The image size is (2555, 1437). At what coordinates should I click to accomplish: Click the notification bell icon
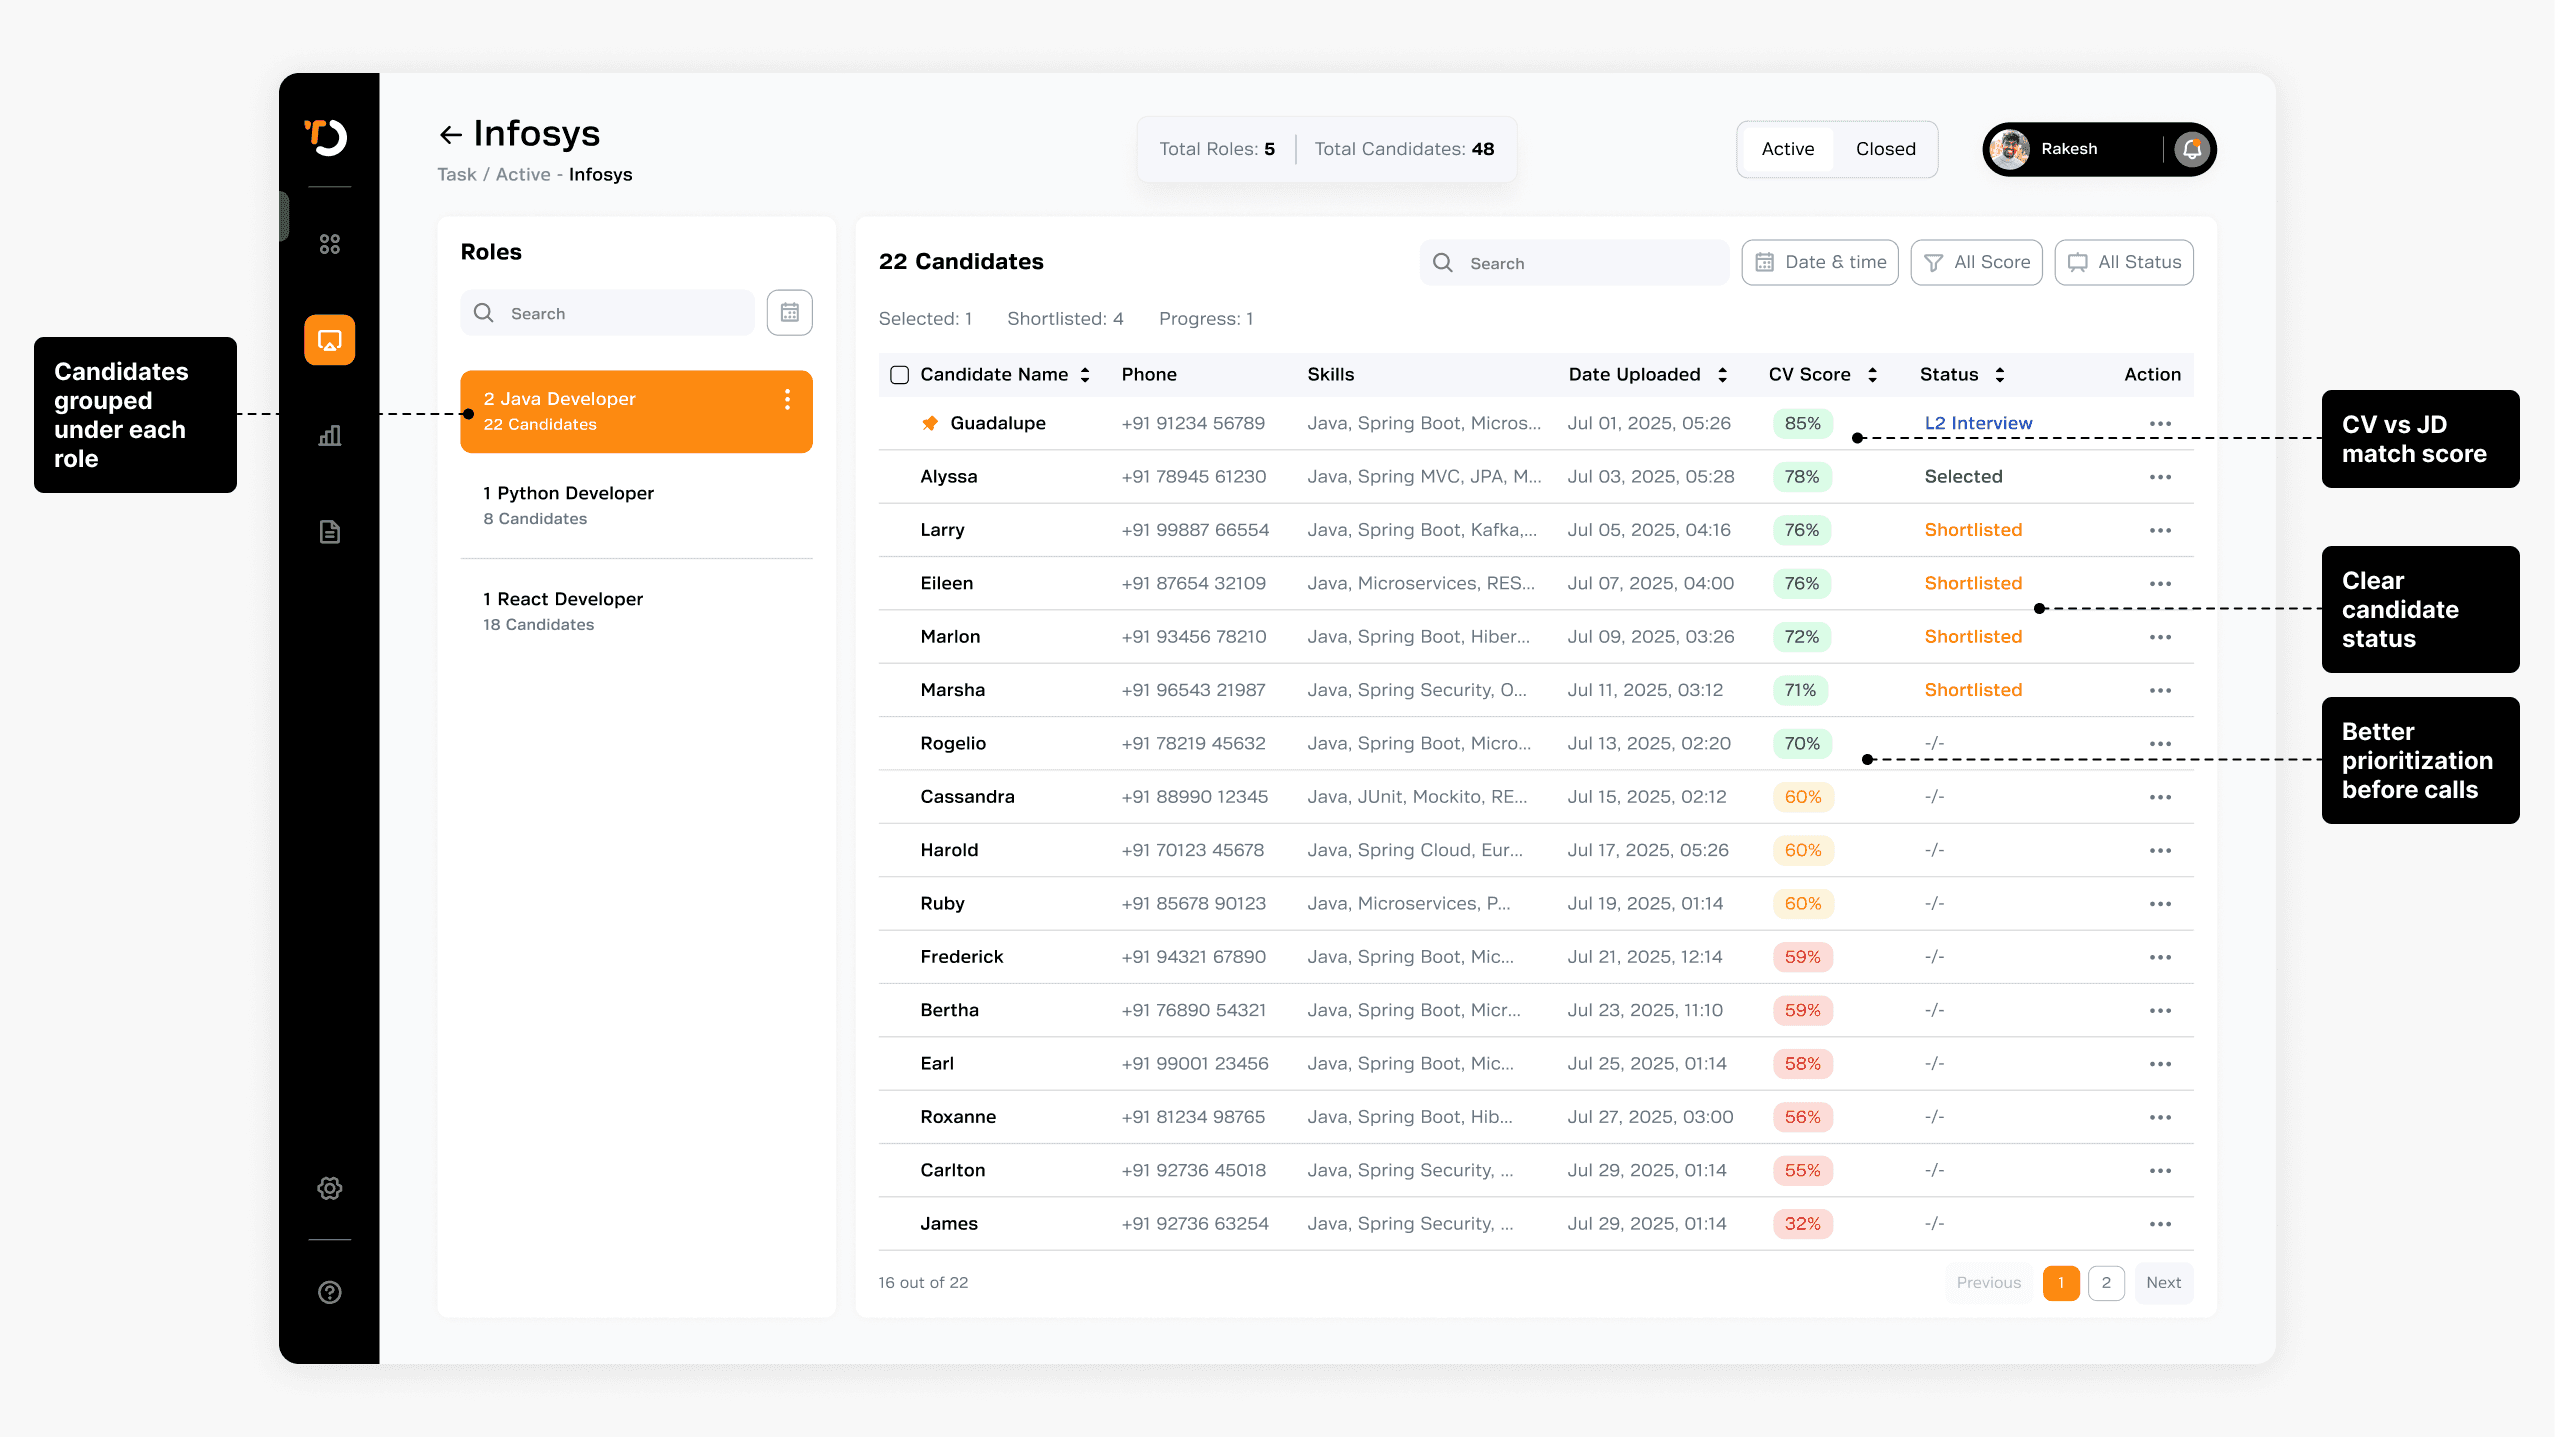(x=2192, y=149)
